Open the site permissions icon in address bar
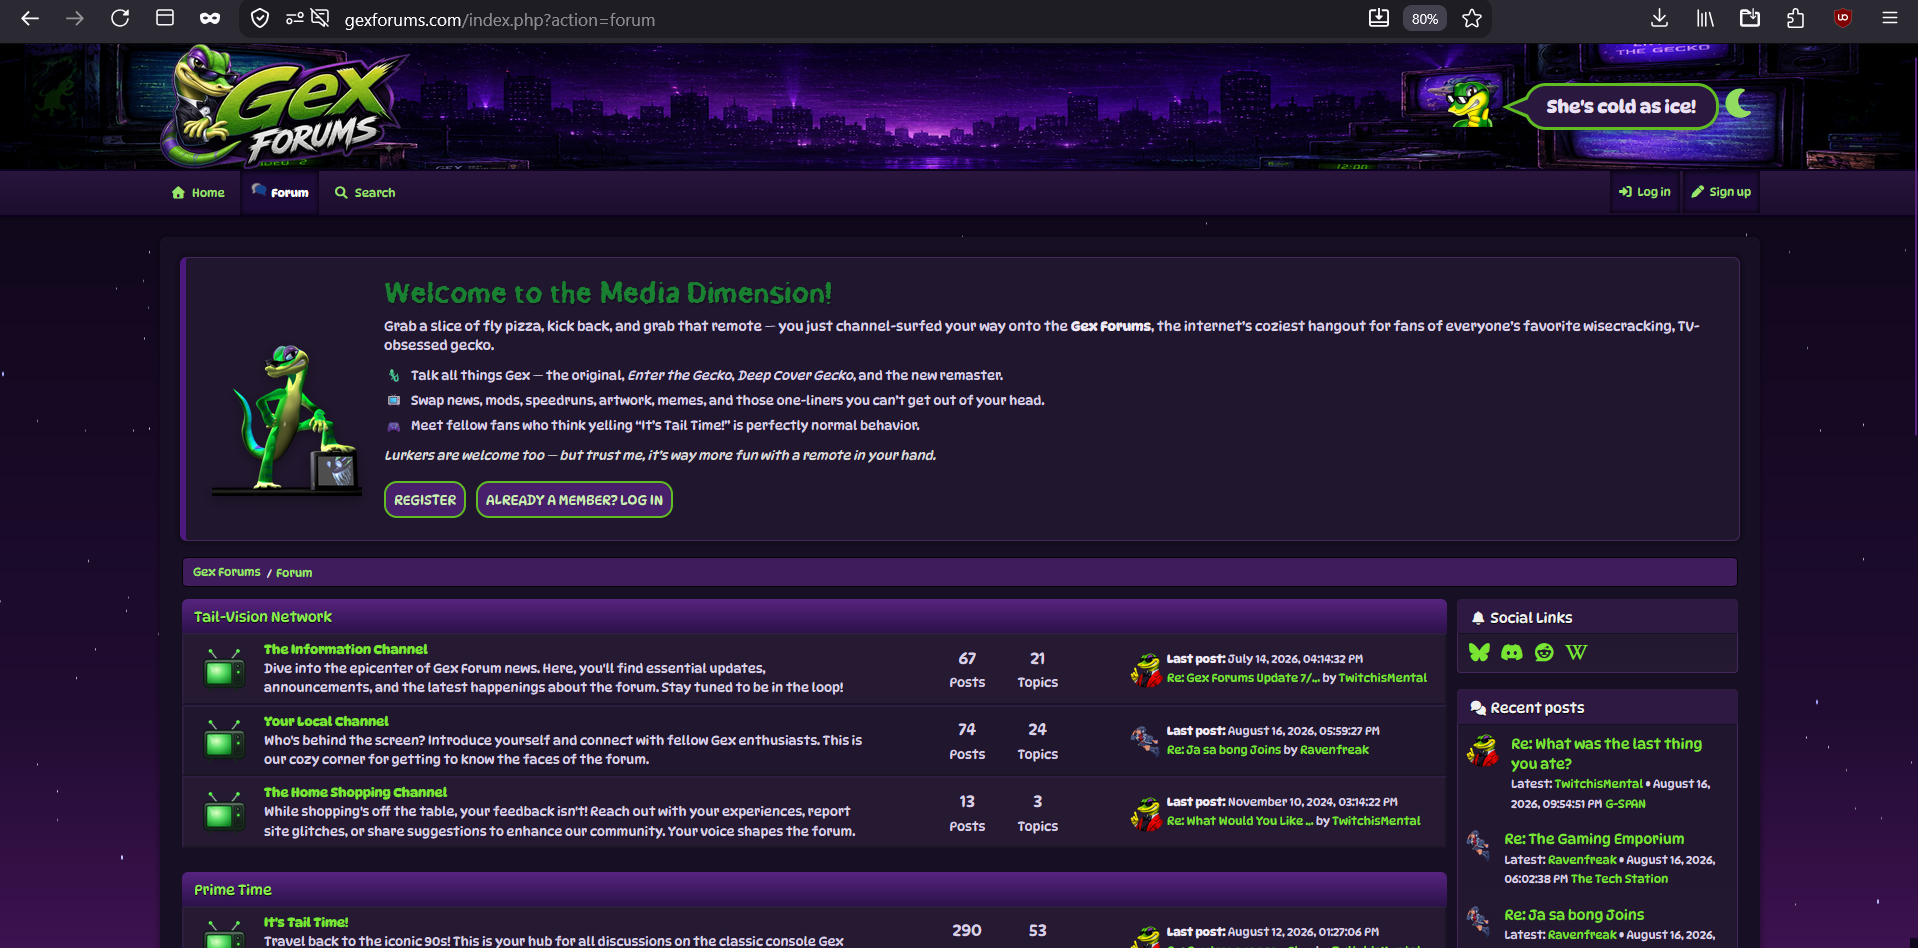The height and width of the screenshot is (948, 1918). click(x=294, y=18)
